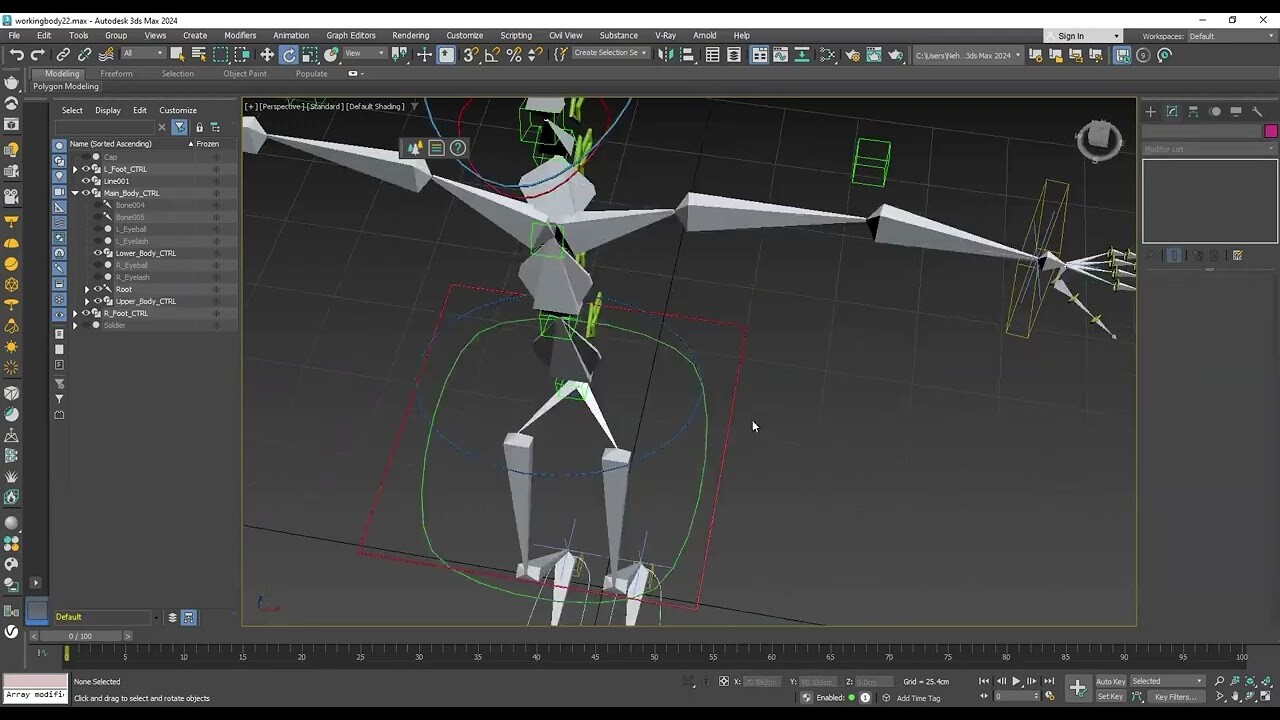Expand the Root item in Scene Explorer
Image resolution: width=1280 pixels, height=720 pixels.
pyautogui.click(x=88, y=290)
